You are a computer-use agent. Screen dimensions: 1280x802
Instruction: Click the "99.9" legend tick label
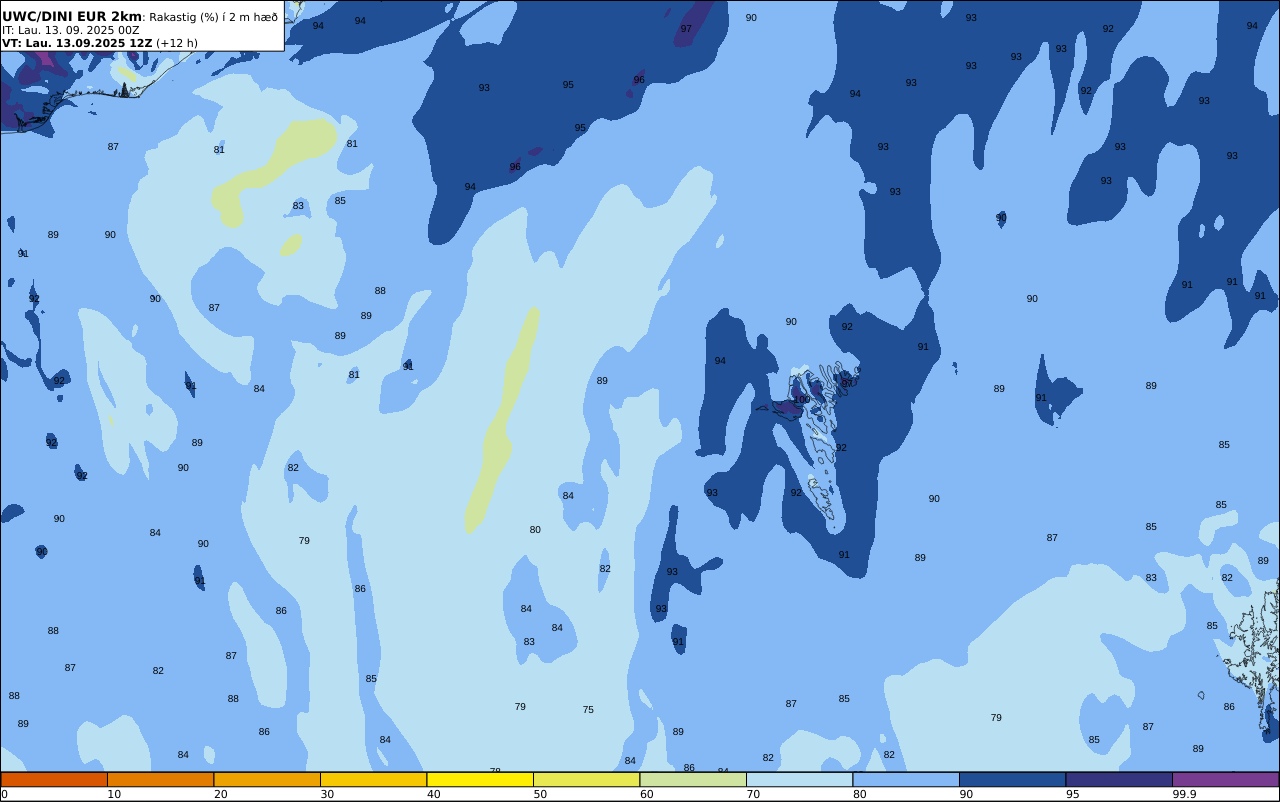(x=1184, y=794)
